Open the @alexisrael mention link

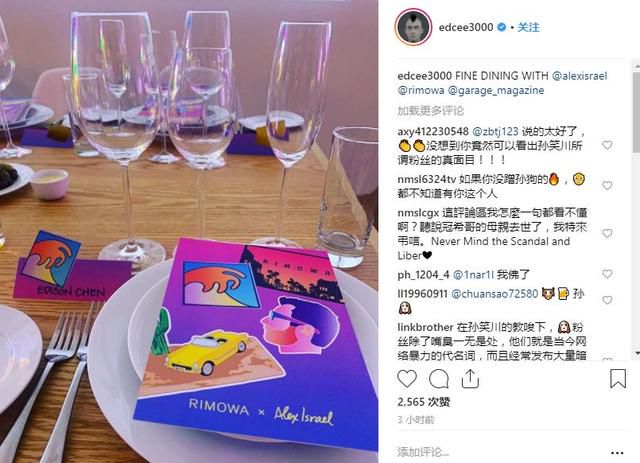(580, 76)
